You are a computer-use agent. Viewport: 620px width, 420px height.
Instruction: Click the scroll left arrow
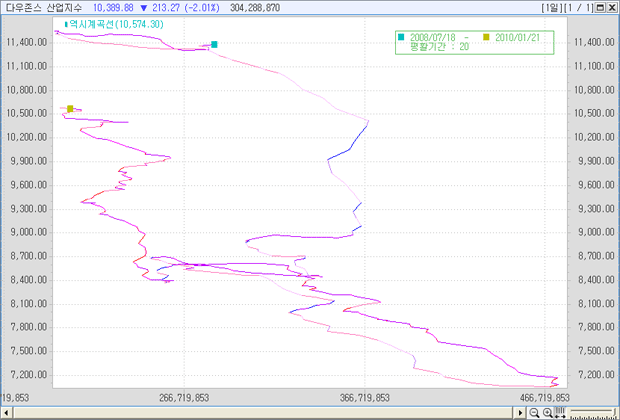tap(6, 412)
